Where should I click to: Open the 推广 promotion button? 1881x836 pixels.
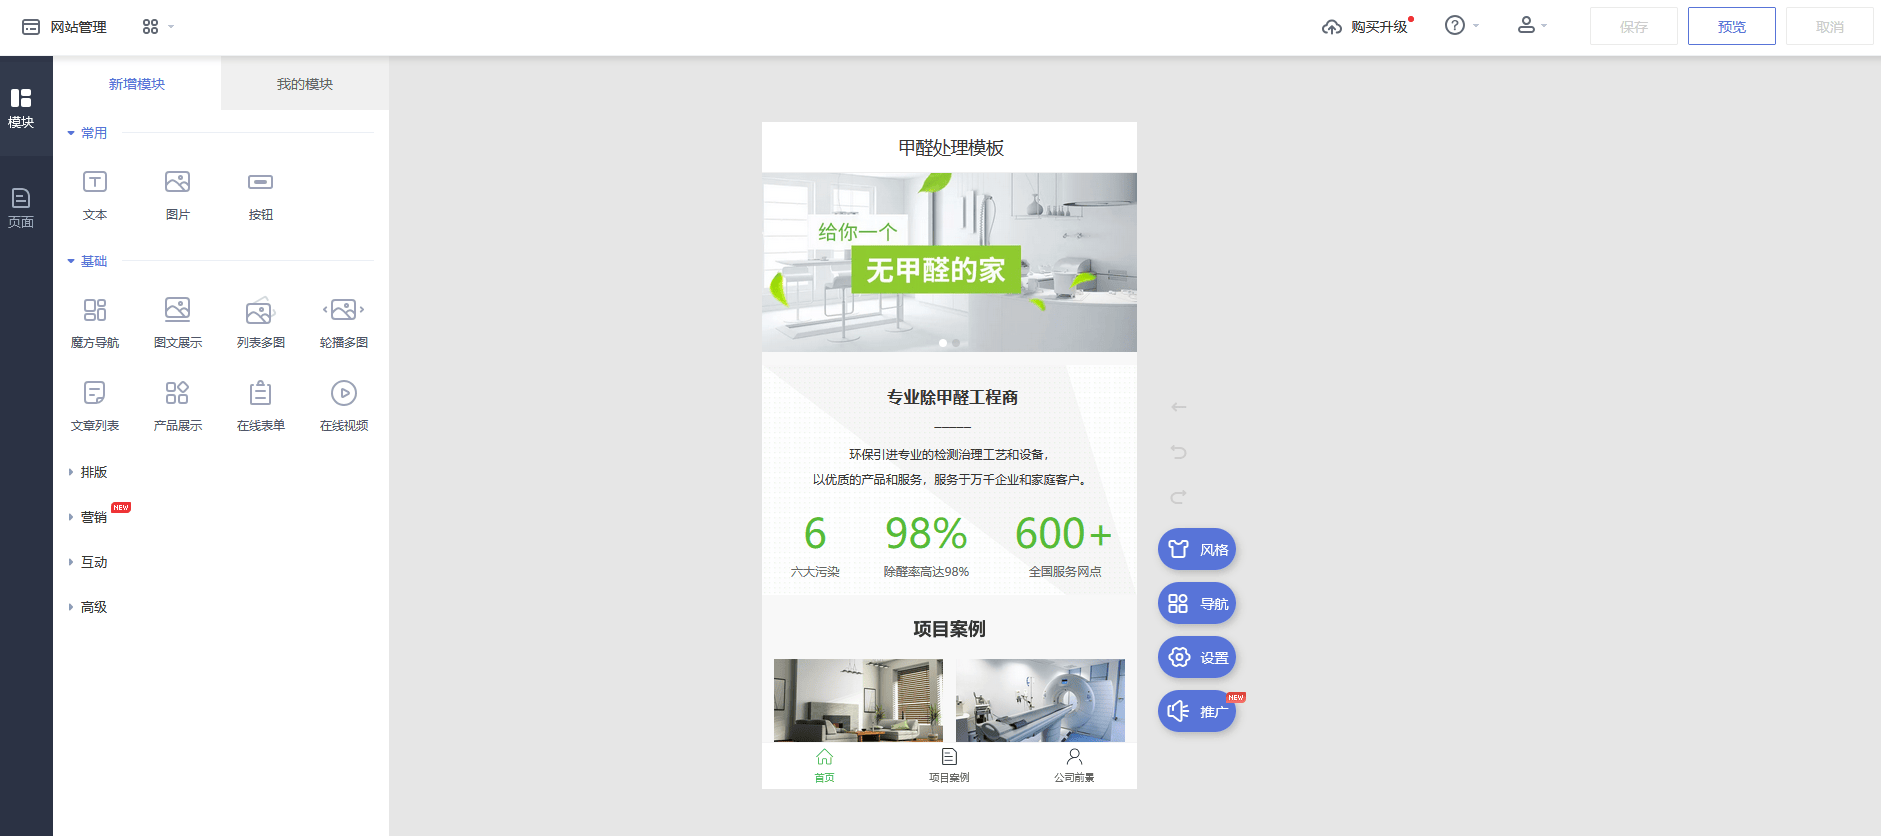point(1197,711)
